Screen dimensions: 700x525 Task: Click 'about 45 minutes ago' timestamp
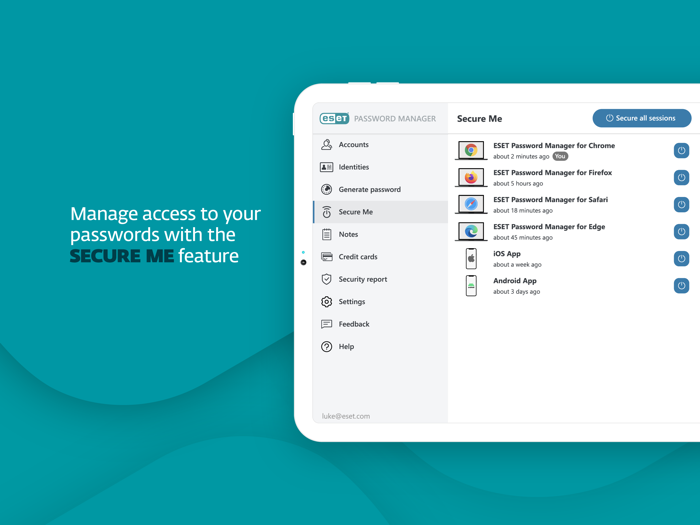[523, 238]
